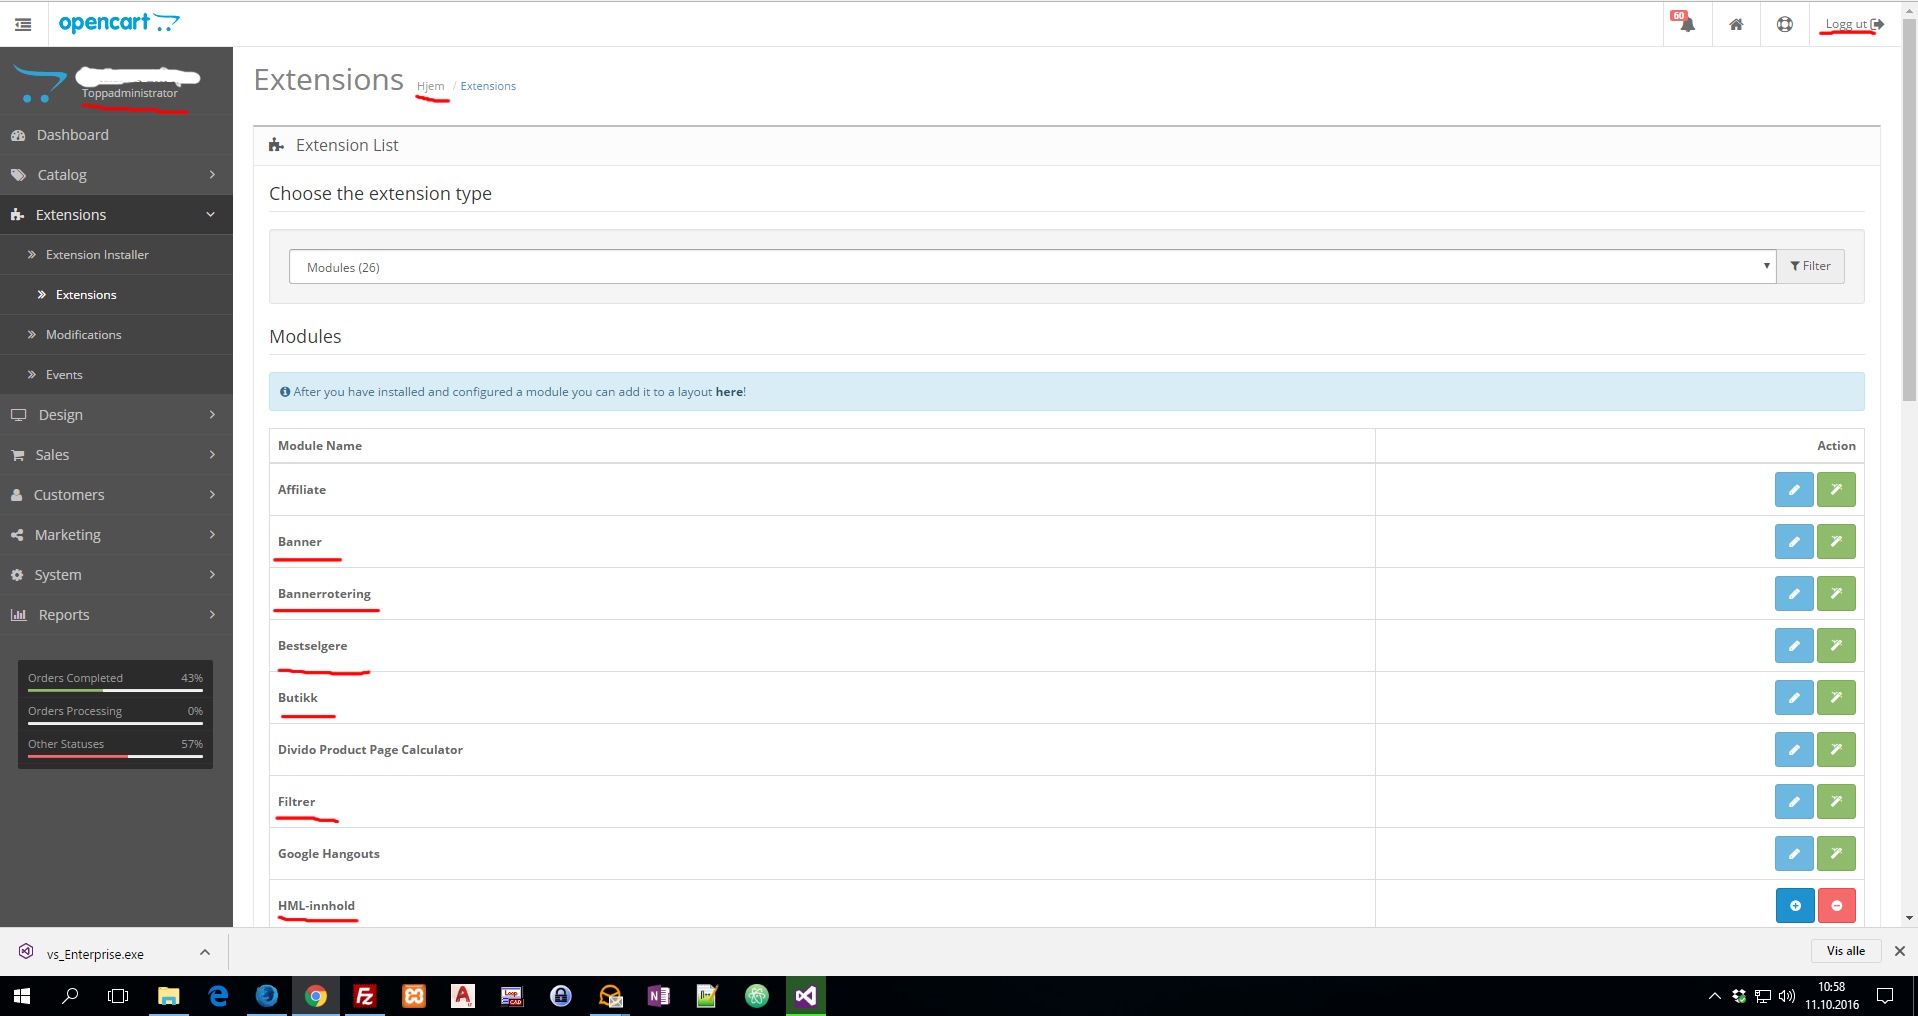Image resolution: width=1918 pixels, height=1016 pixels.
Task: Open the help lifebuoy icon
Action: [x=1785, y=24]
